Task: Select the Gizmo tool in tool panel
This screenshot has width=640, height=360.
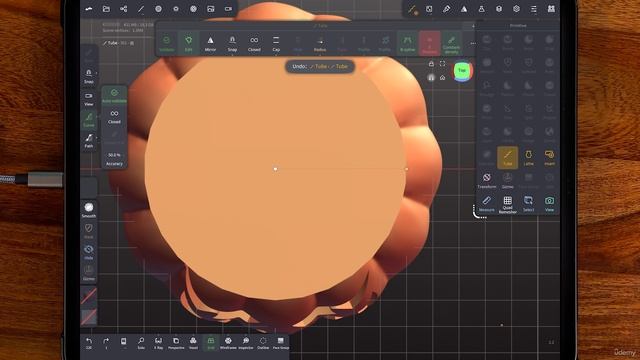Action: [507, 180]
